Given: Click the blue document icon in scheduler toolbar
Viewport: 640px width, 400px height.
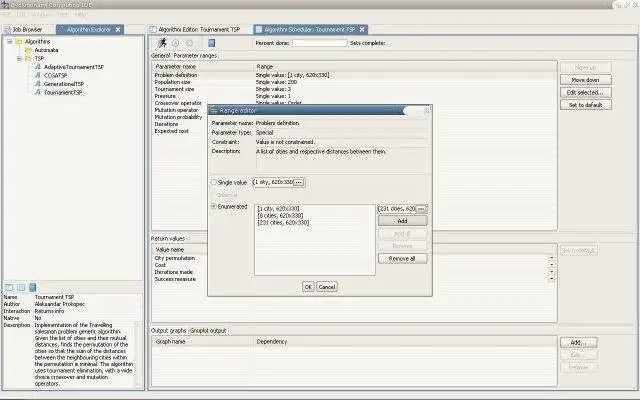Looking at the screenshot, I should tap(211, 43).
